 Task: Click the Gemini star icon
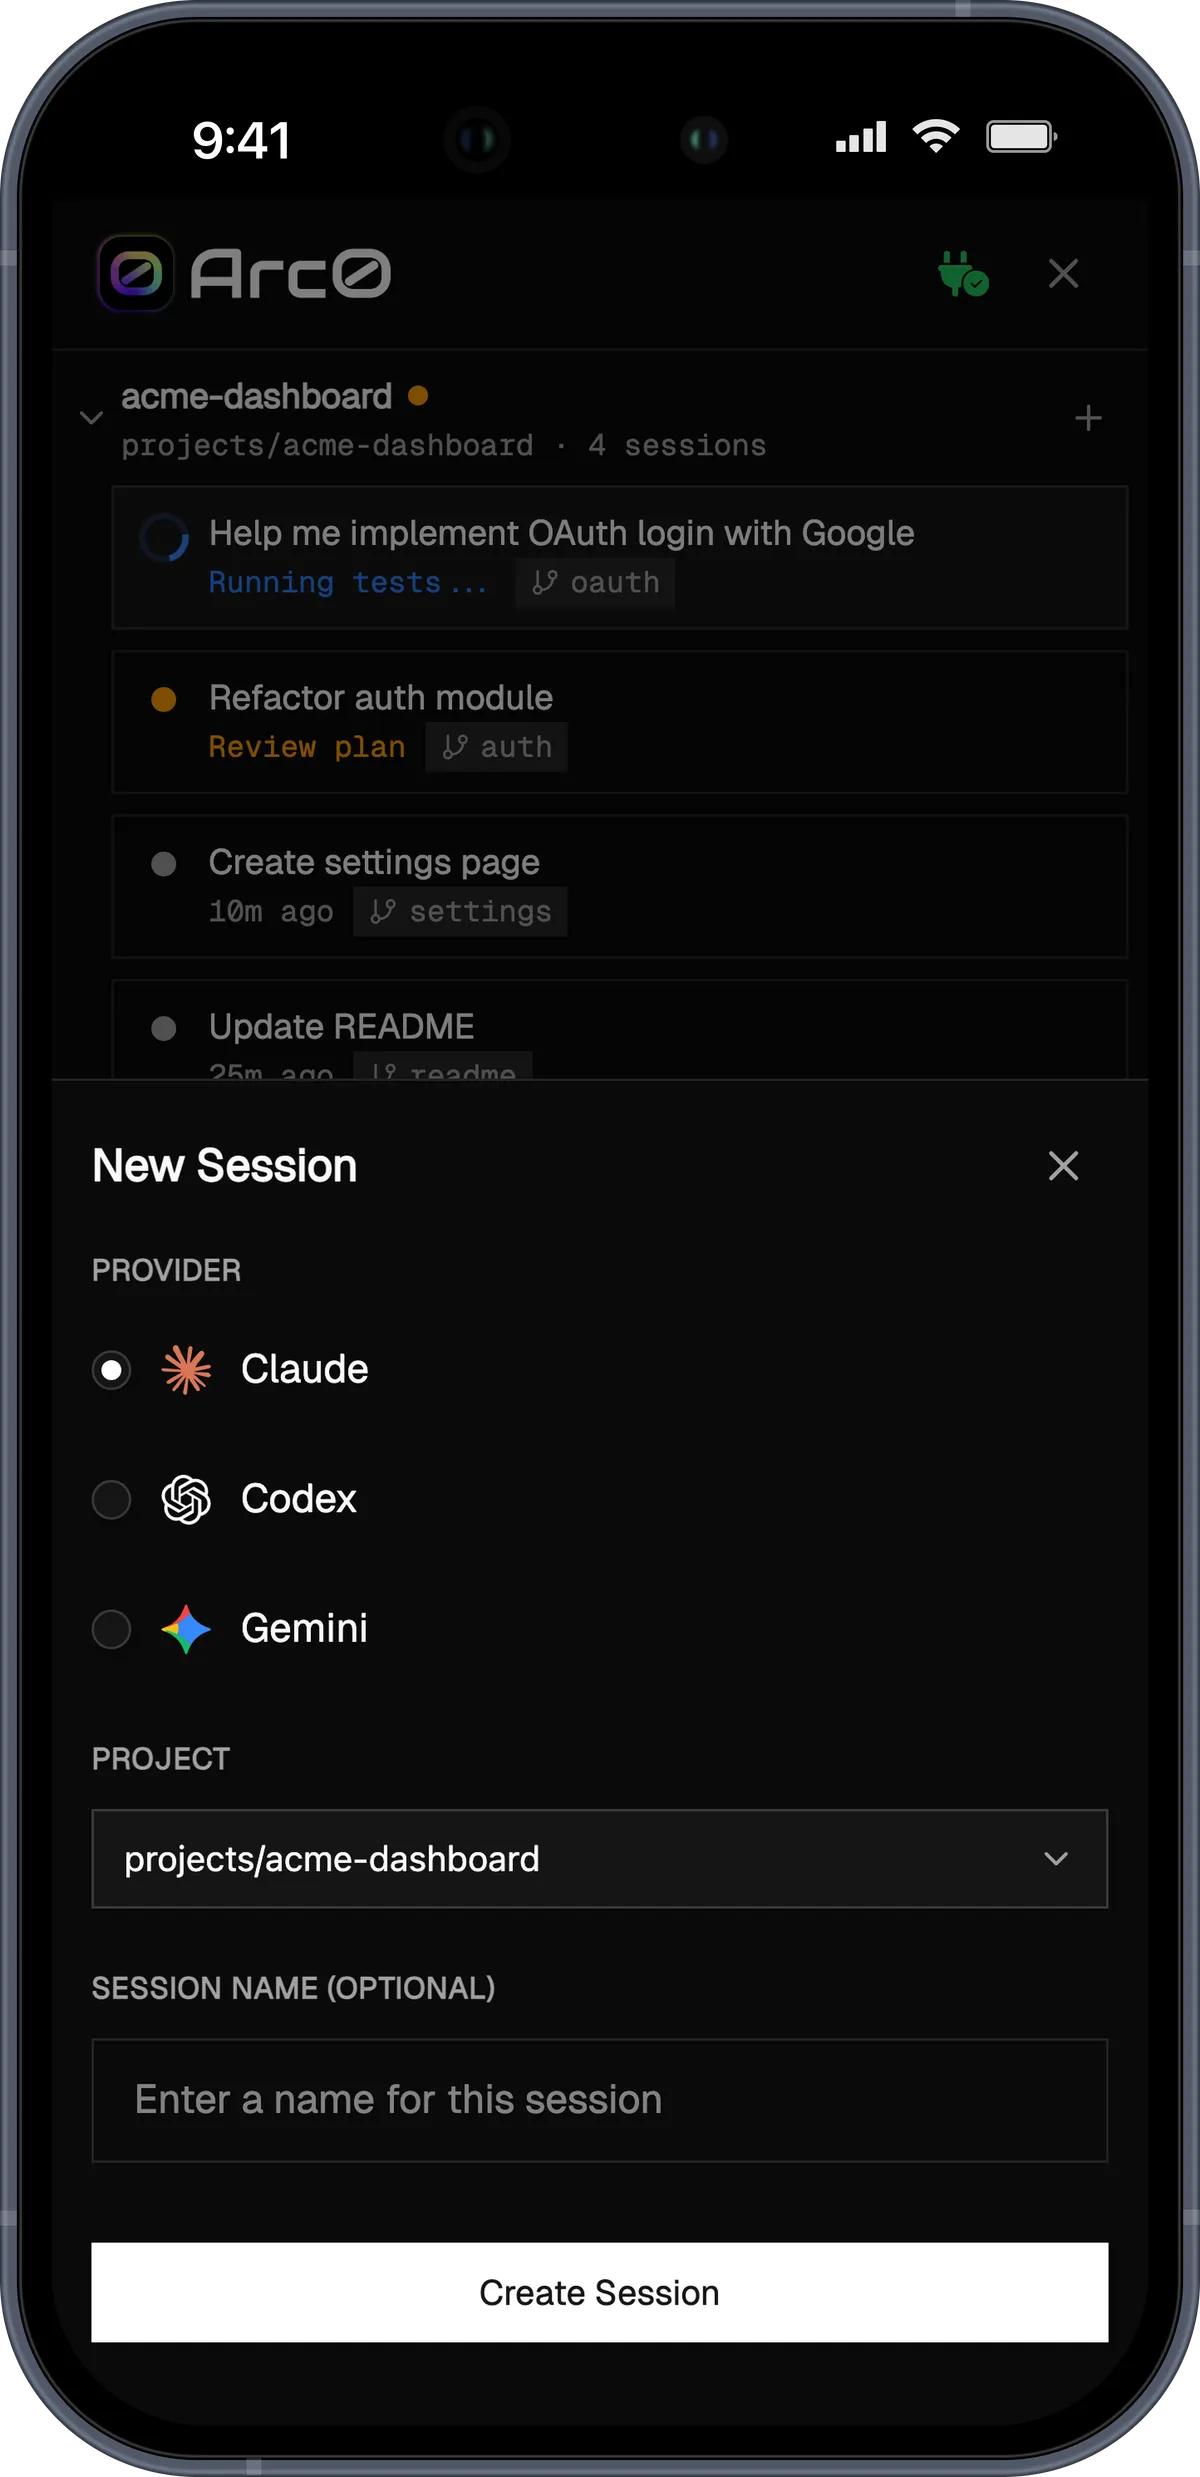186,1628
